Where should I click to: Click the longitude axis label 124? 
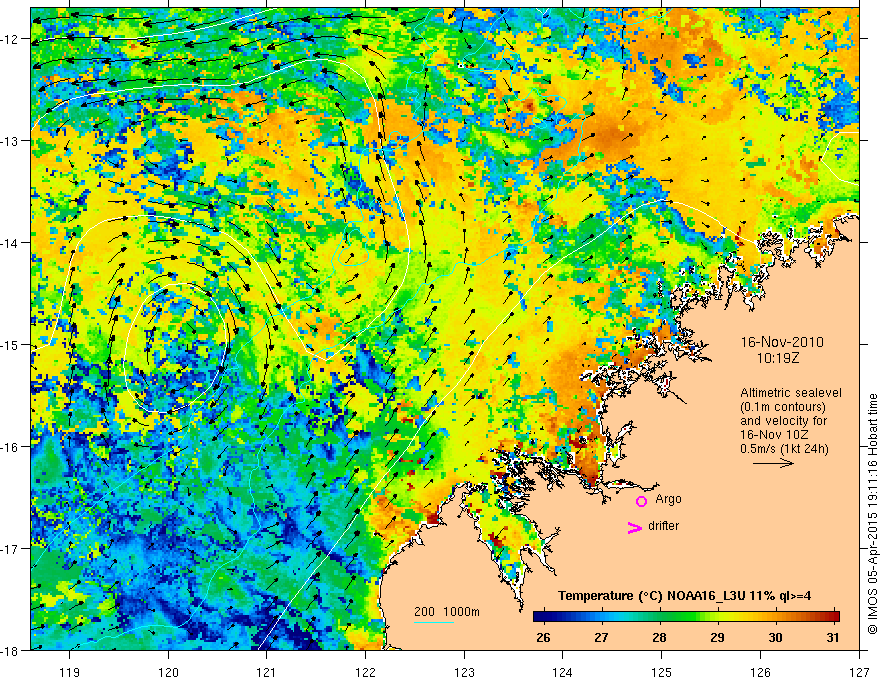(563, 672)
